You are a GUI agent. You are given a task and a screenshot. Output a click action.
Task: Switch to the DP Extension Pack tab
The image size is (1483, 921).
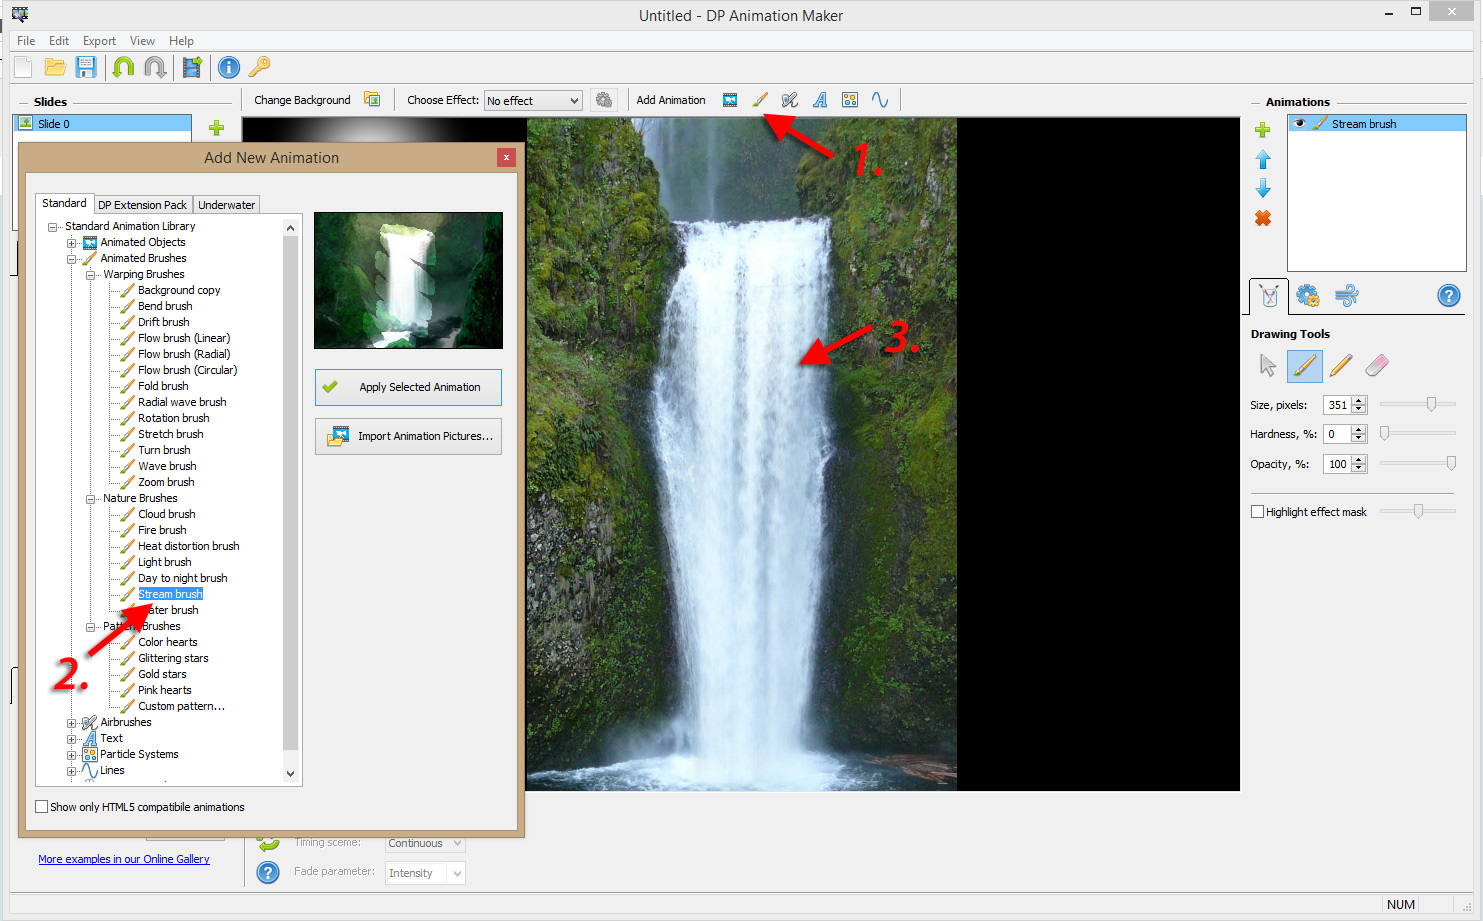pos(142,204)
